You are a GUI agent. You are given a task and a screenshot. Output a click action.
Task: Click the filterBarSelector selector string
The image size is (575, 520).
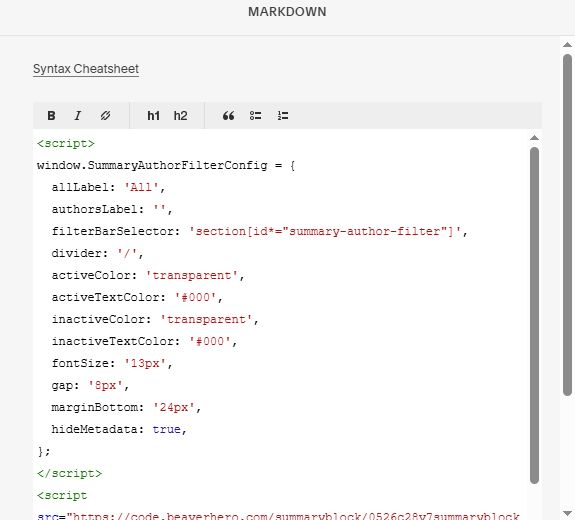[x=325, y=231]
